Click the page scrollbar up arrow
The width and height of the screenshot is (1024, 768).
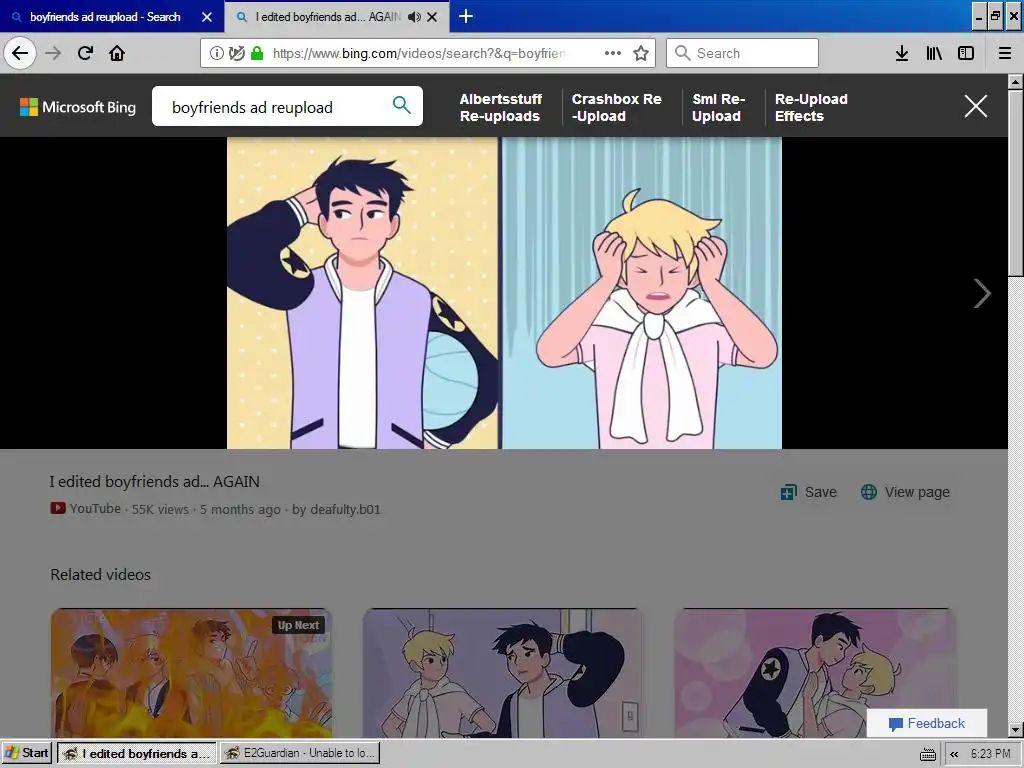[1016, 82]
